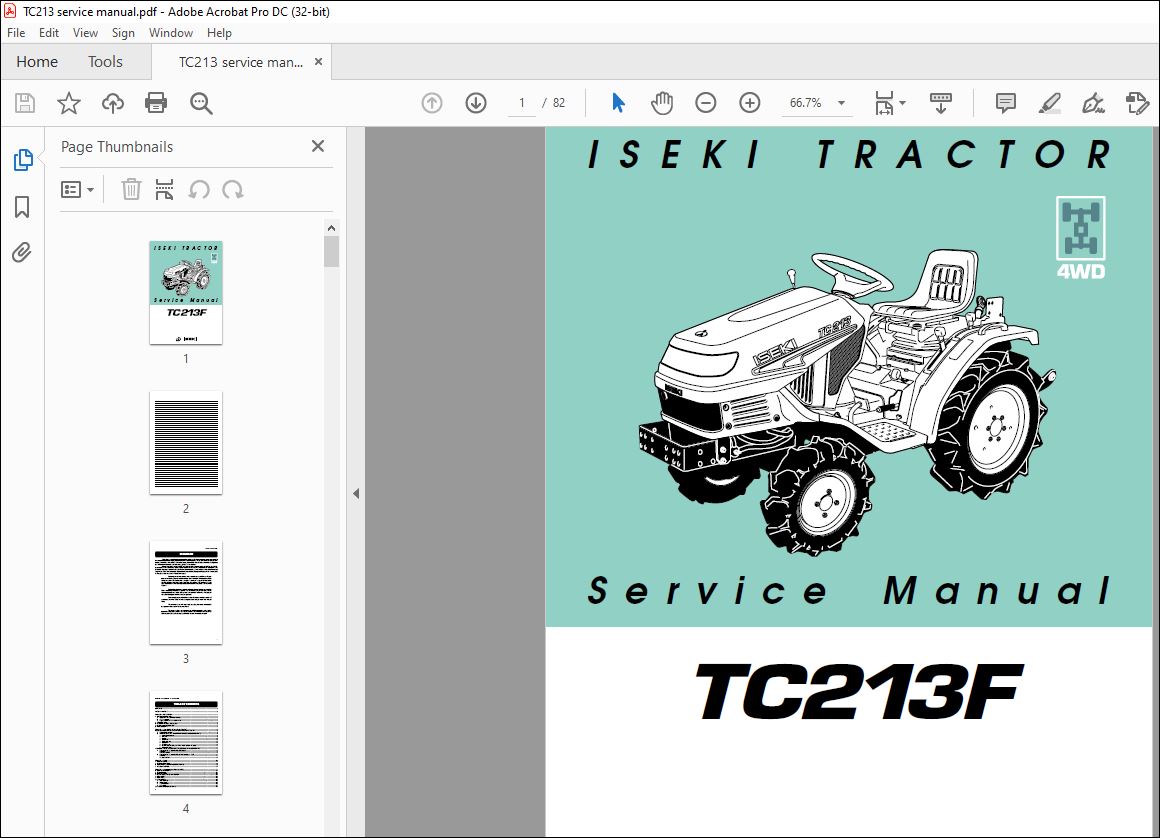Go to the previous page with up arrow
This screenshot has width=1160, height=838.
tap(432, 103)
